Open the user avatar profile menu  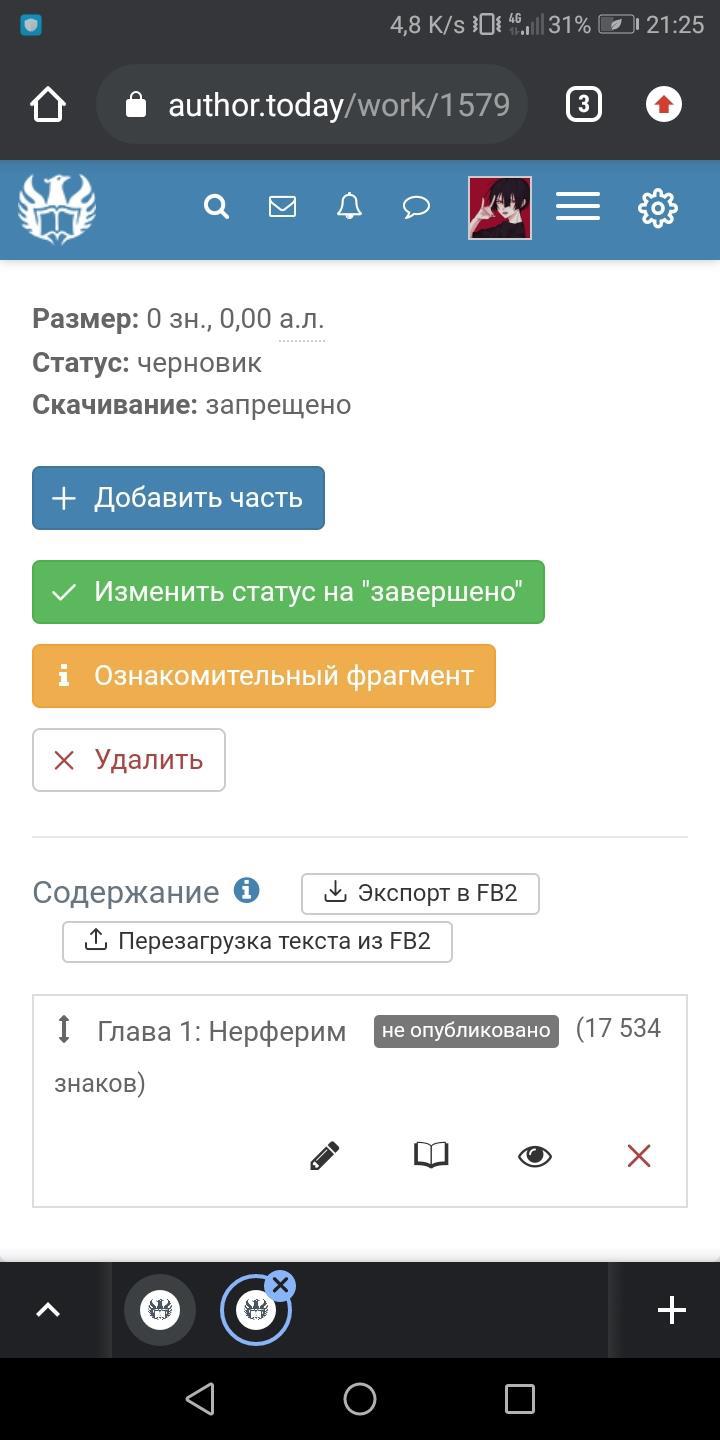pyautogui.click(x=500, y=208)
